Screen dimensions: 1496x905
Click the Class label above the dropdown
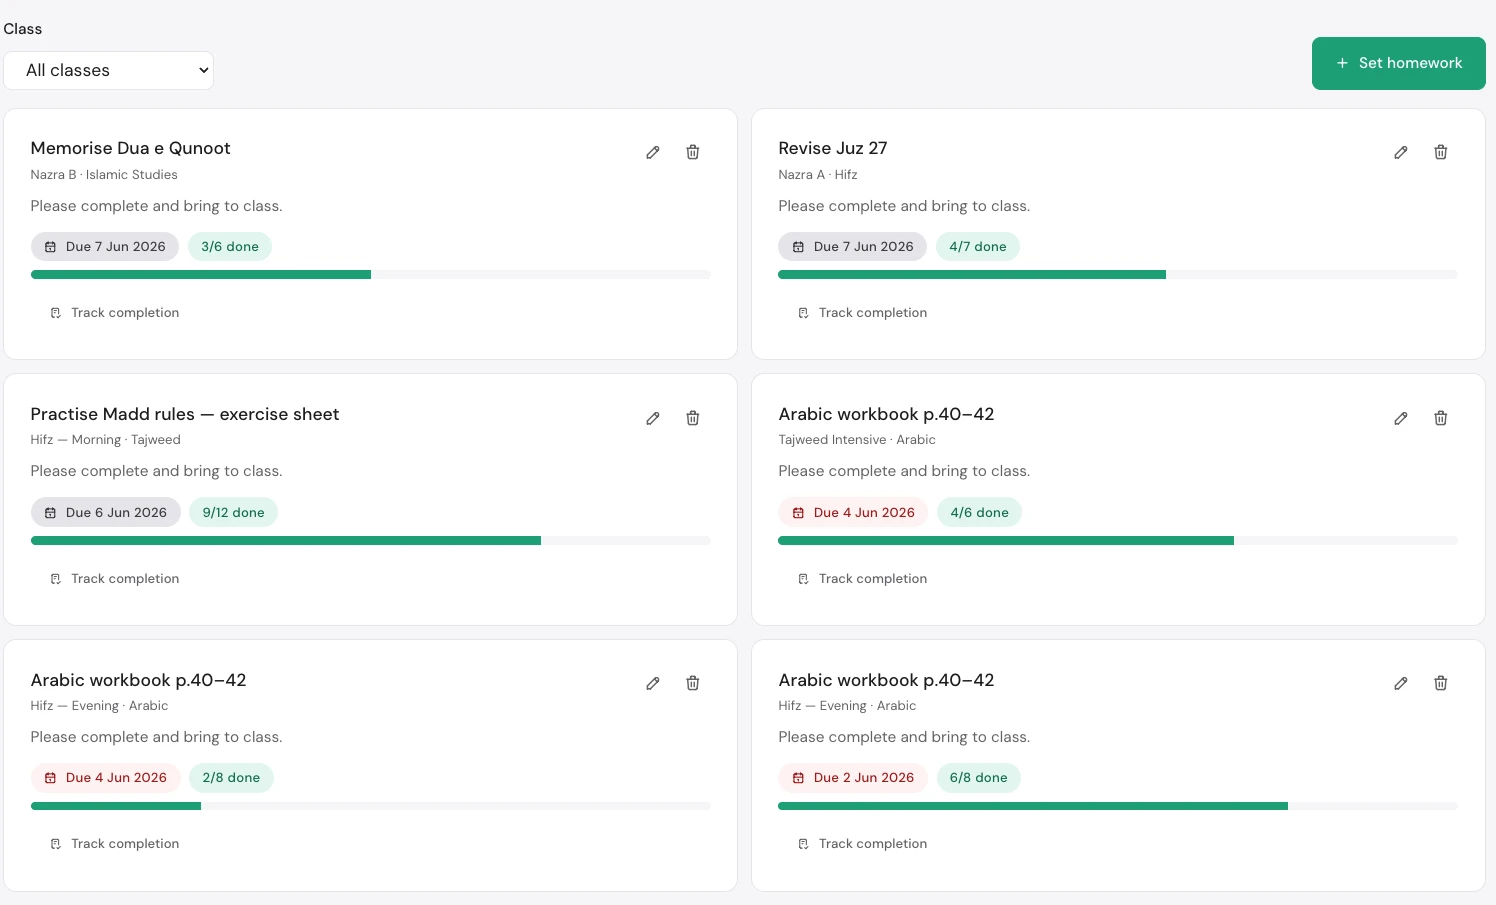click(23, 29)
